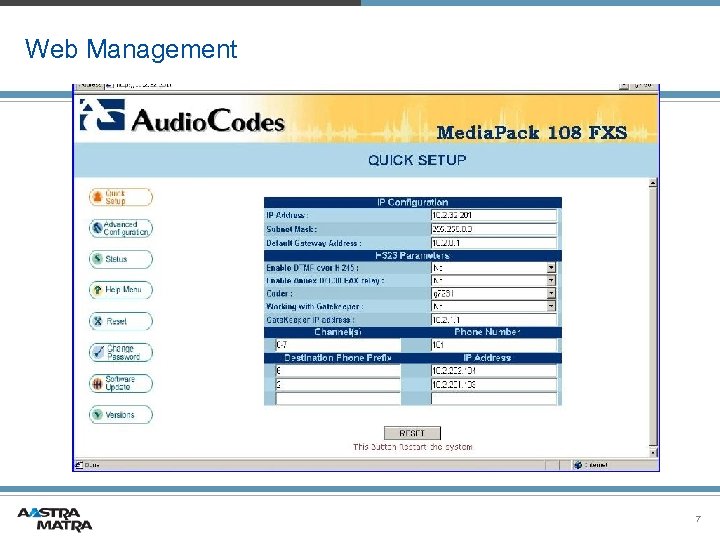
Task: Open the Change Password menu item
Action: click(121, 352)
